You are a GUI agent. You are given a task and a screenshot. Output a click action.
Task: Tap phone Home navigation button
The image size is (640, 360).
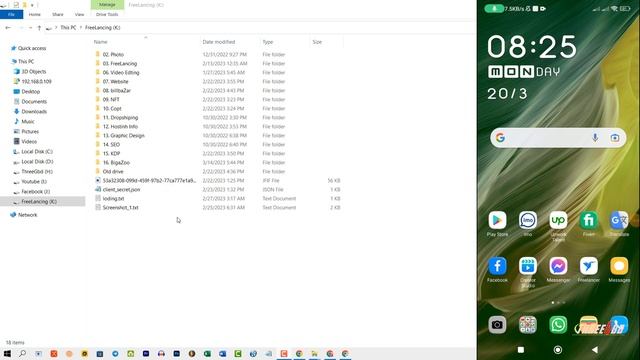point(558,350)
